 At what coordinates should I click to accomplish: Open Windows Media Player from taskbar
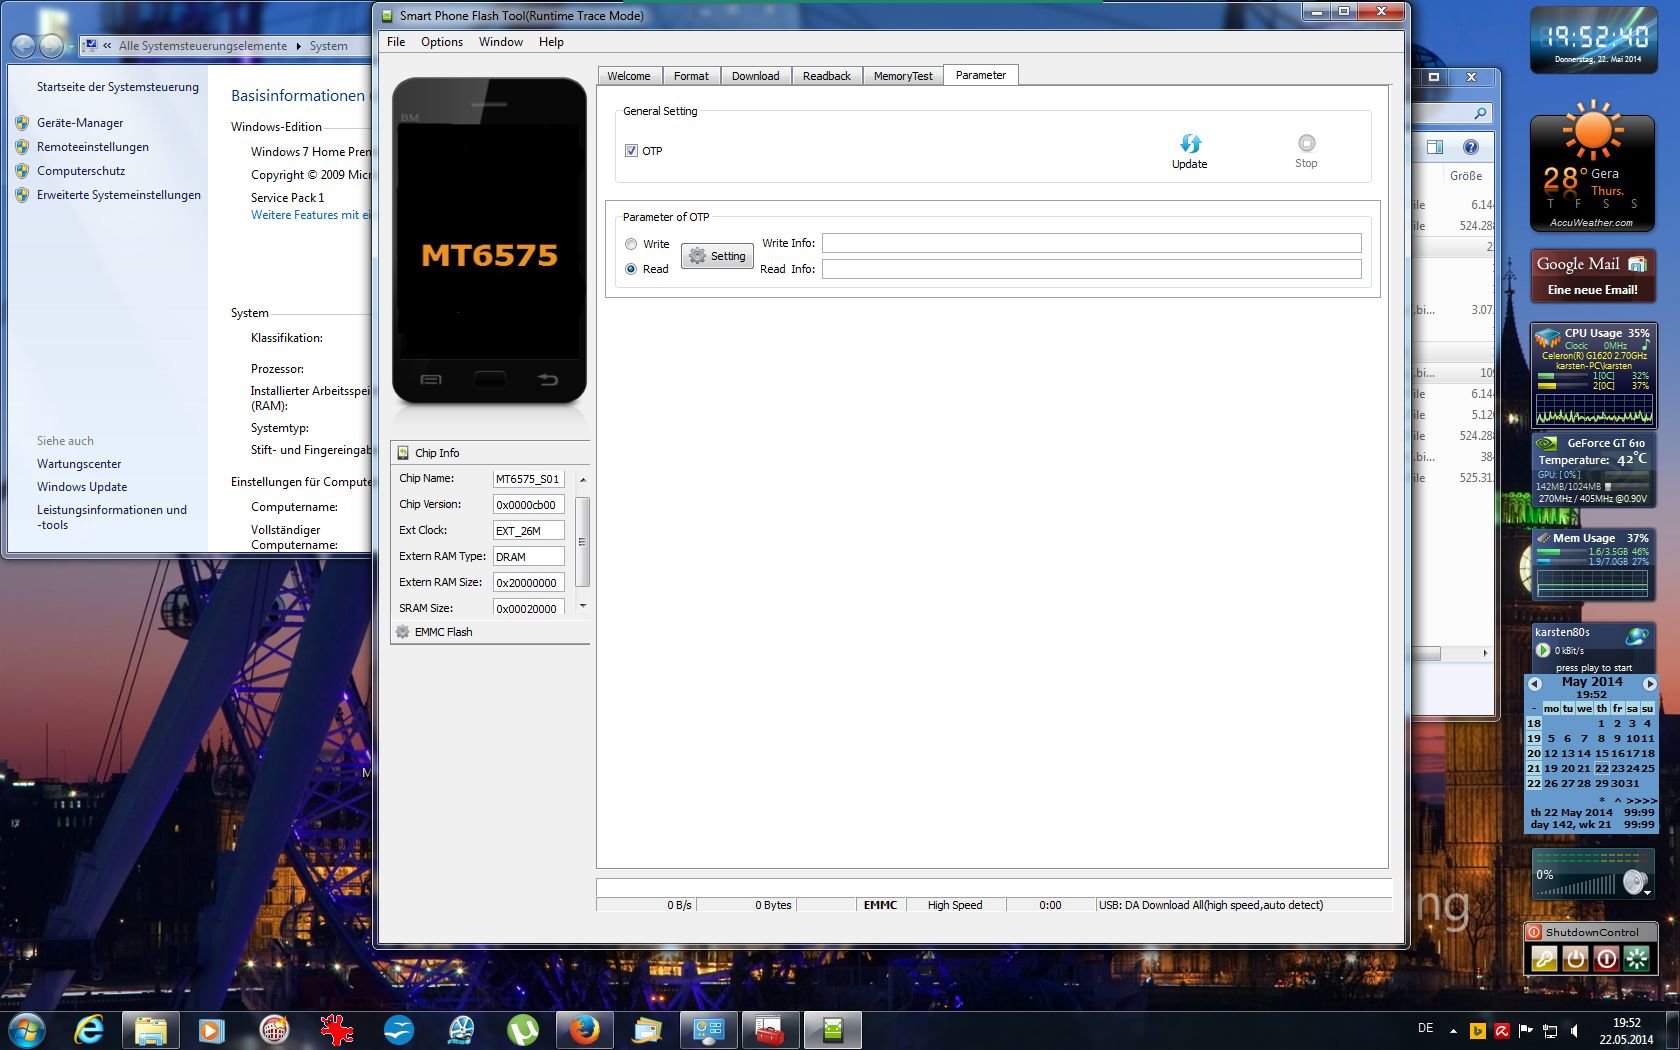(x=211, y=1029)
